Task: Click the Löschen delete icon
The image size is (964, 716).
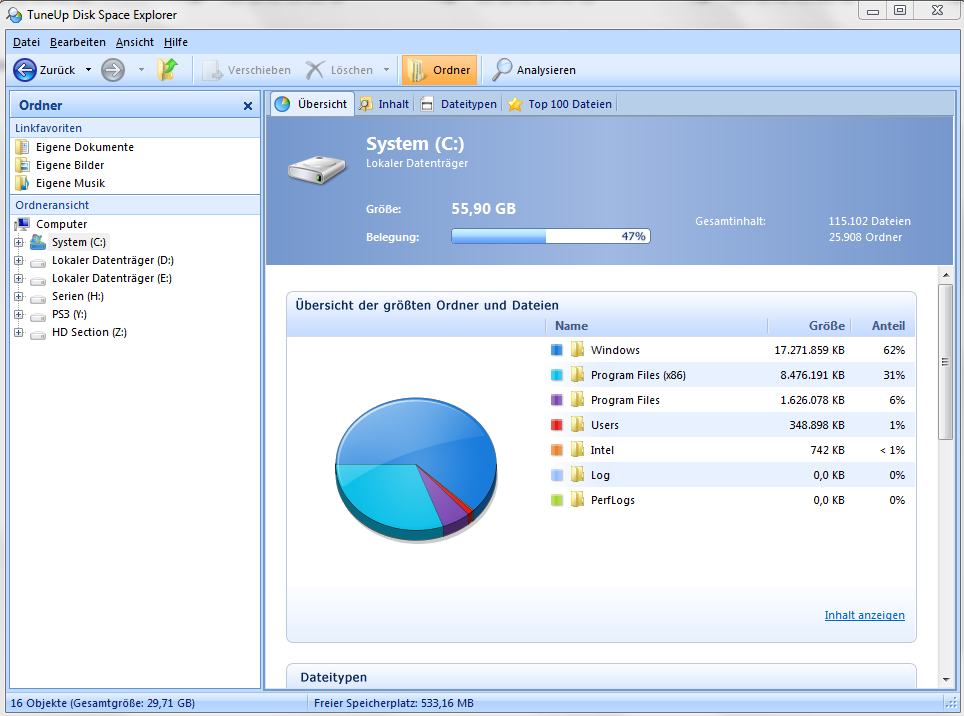Action: coord(315,70)
